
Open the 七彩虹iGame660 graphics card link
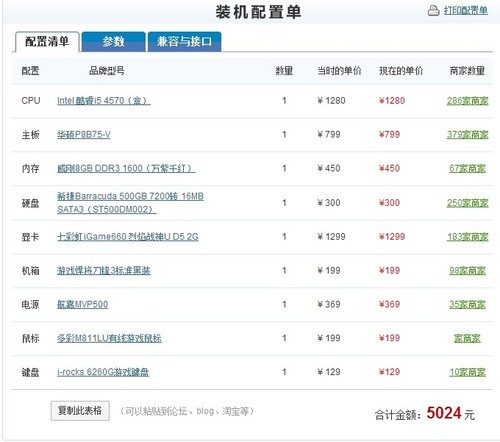128,237
